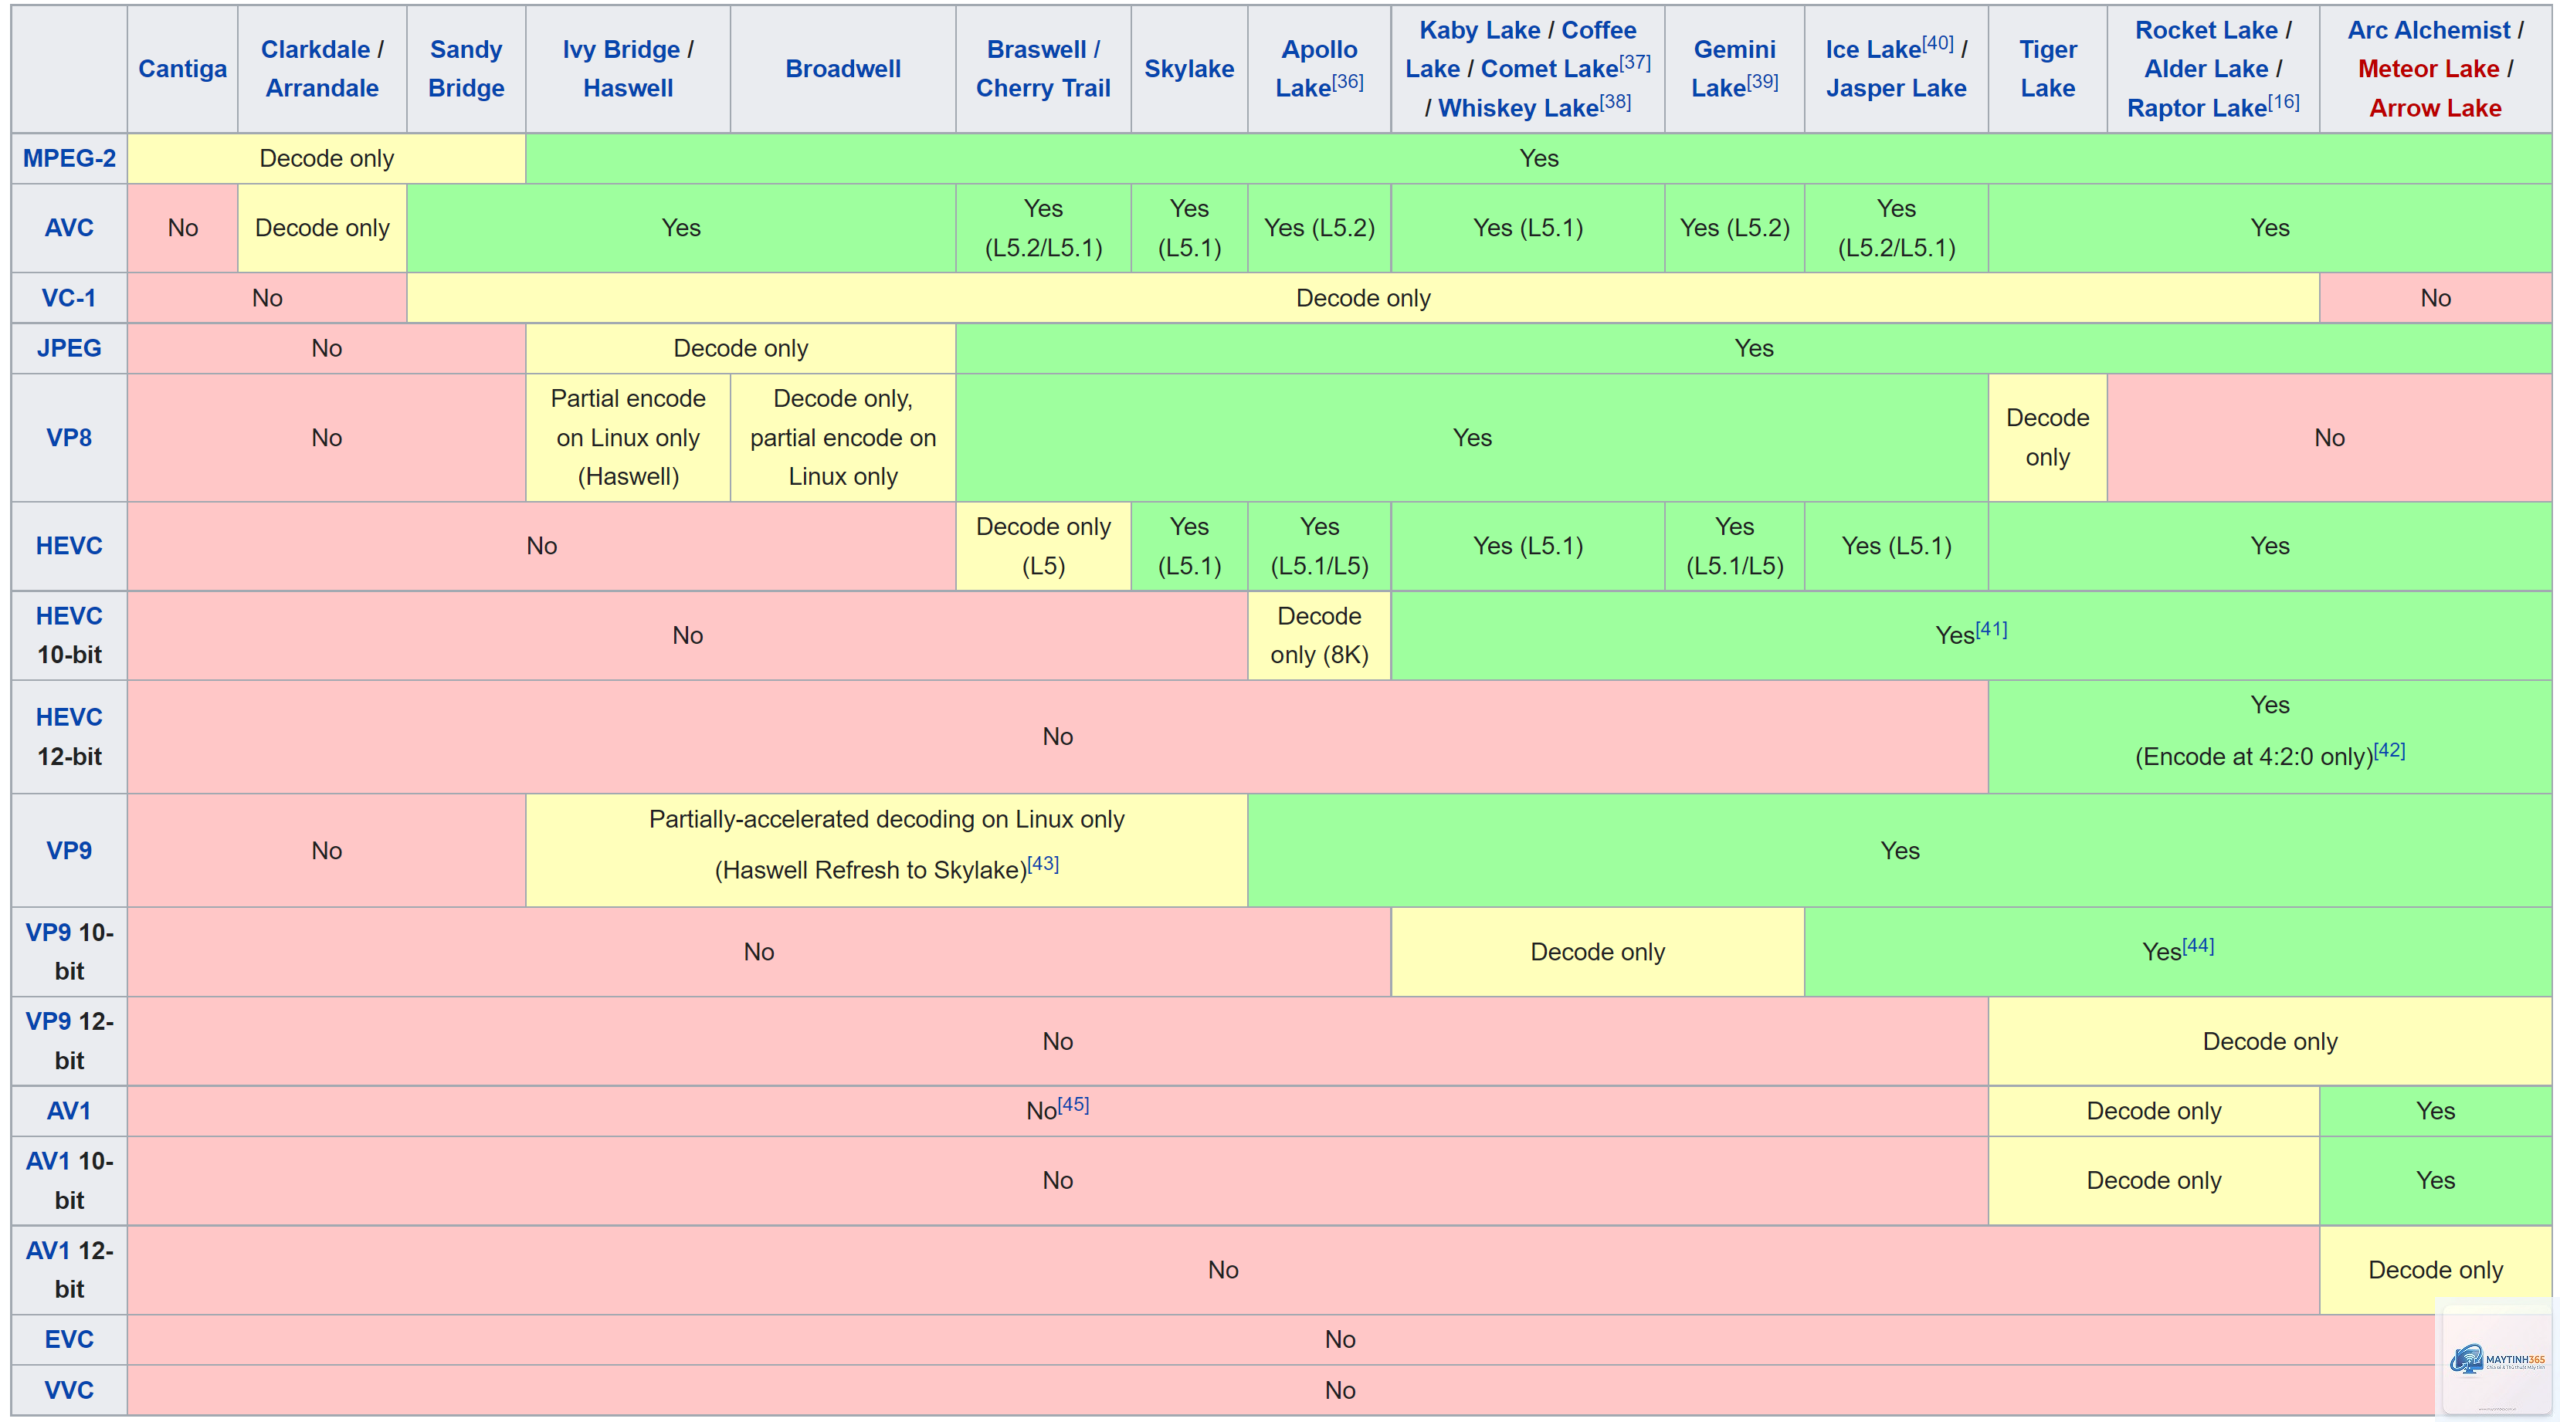This screenshot has height=1422, width=2560.
Task: Click the VP8 row header link
Action: (x=69, y=438)
